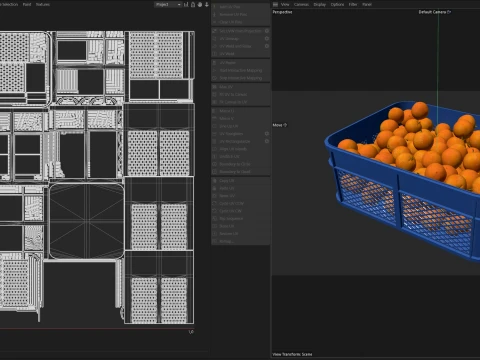Open the viewport Cameras menu
This screenshot has width=480, height=360.
pyautogui.click(x=301, y=4)
